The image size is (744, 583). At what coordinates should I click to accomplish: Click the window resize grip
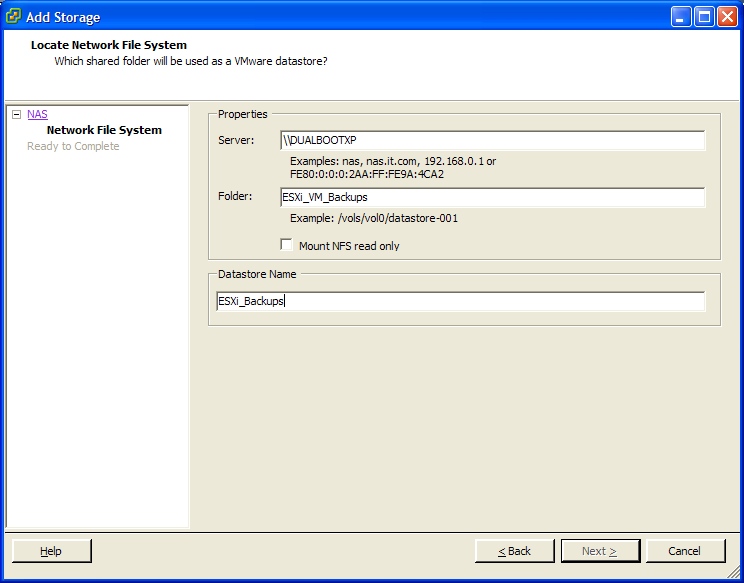(733, 573)
